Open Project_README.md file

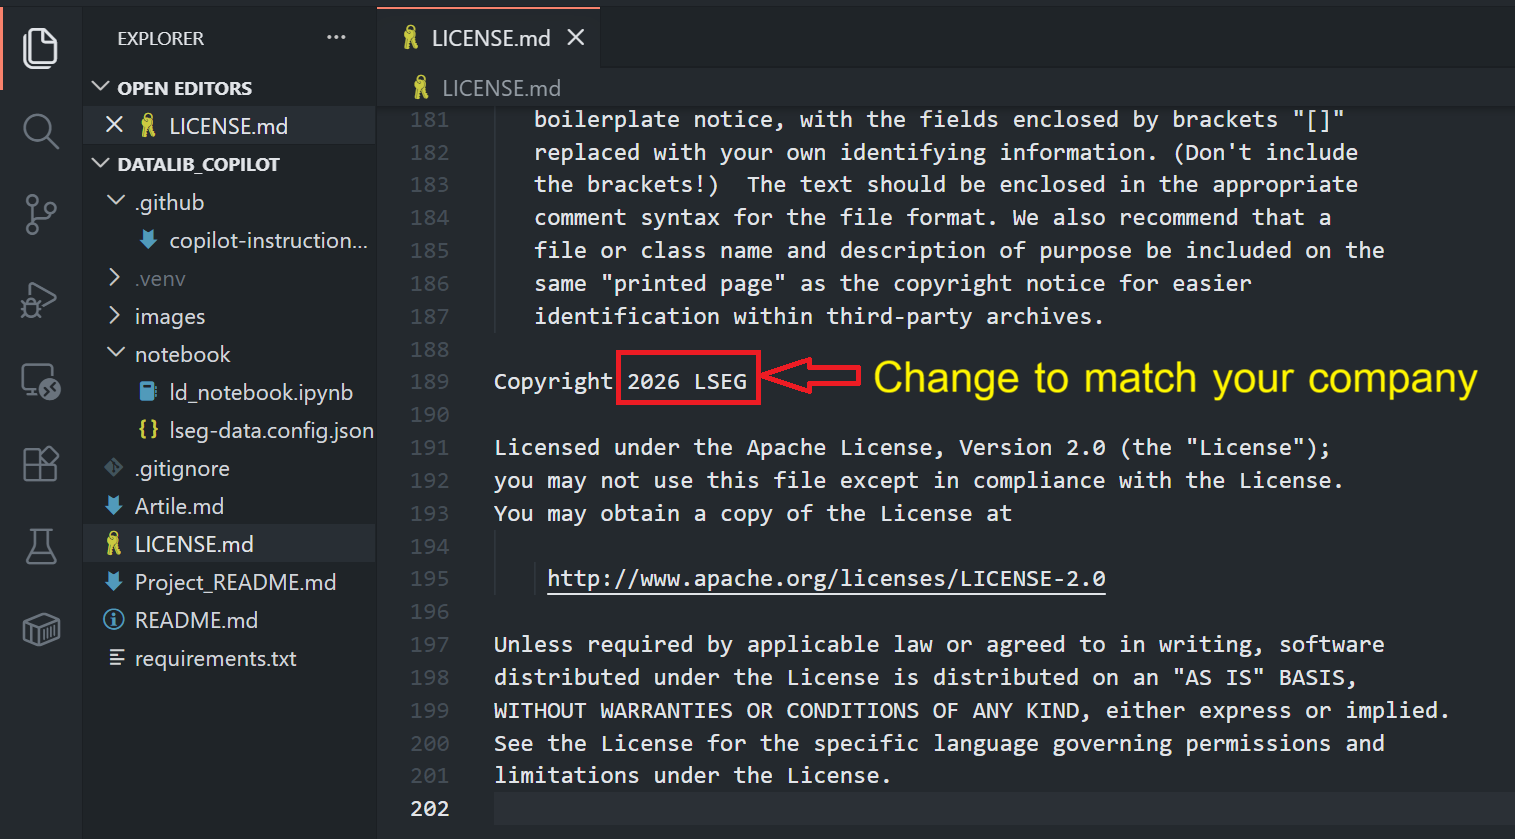coord(229,582)
